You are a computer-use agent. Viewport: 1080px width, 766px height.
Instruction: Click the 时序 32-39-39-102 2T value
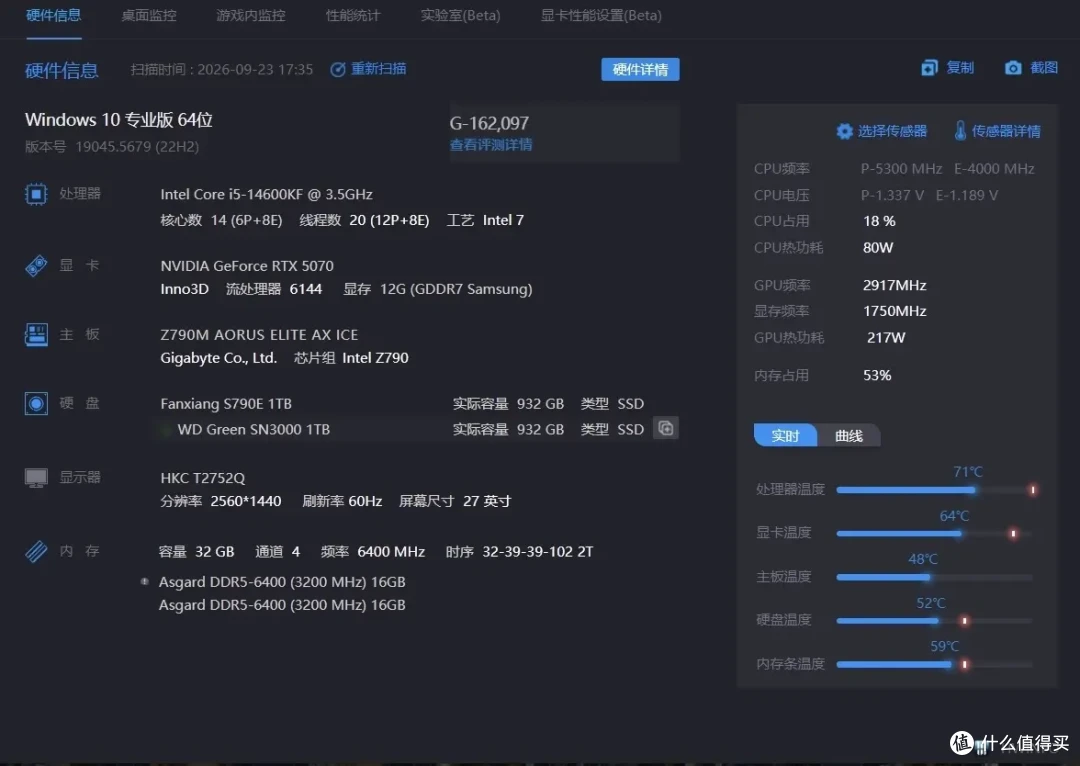click(537, 552)
